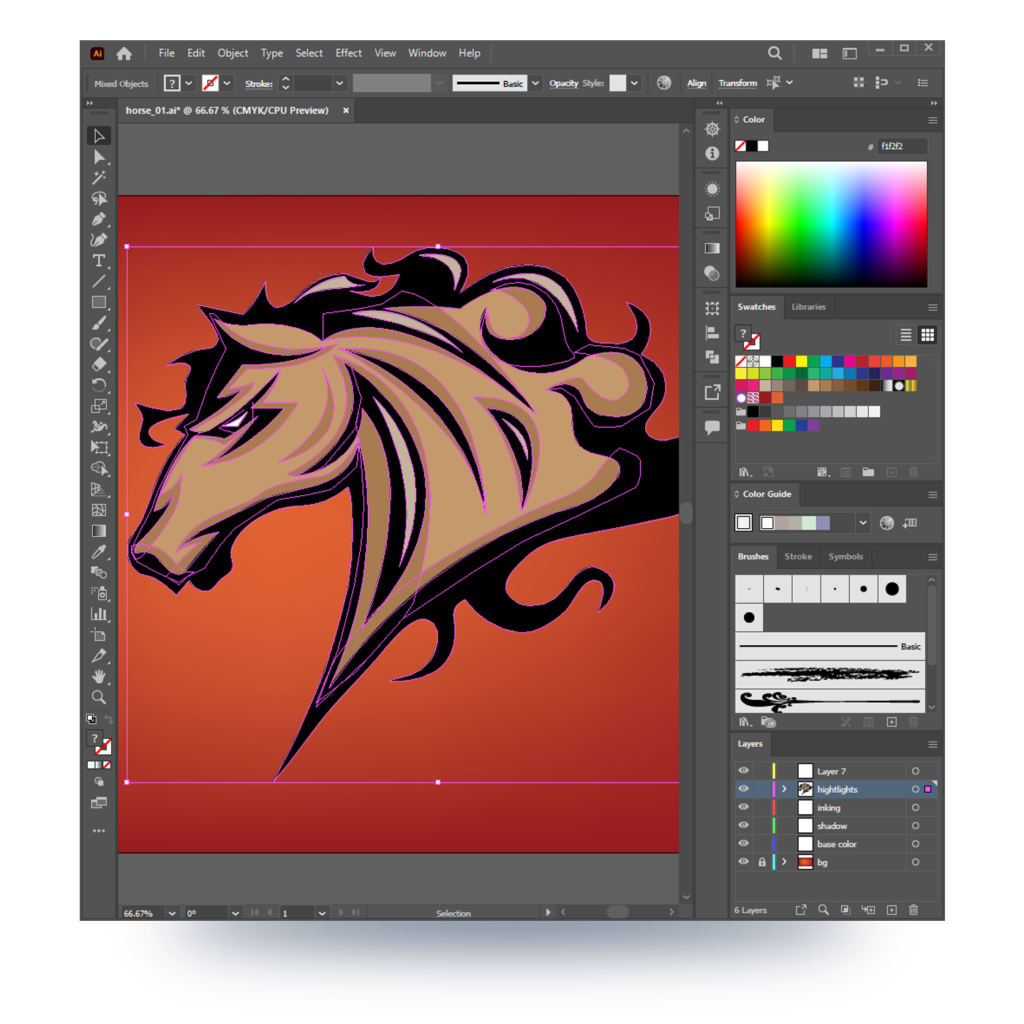
Task: Create a new layer using plus icon
Action: [892, 910]
